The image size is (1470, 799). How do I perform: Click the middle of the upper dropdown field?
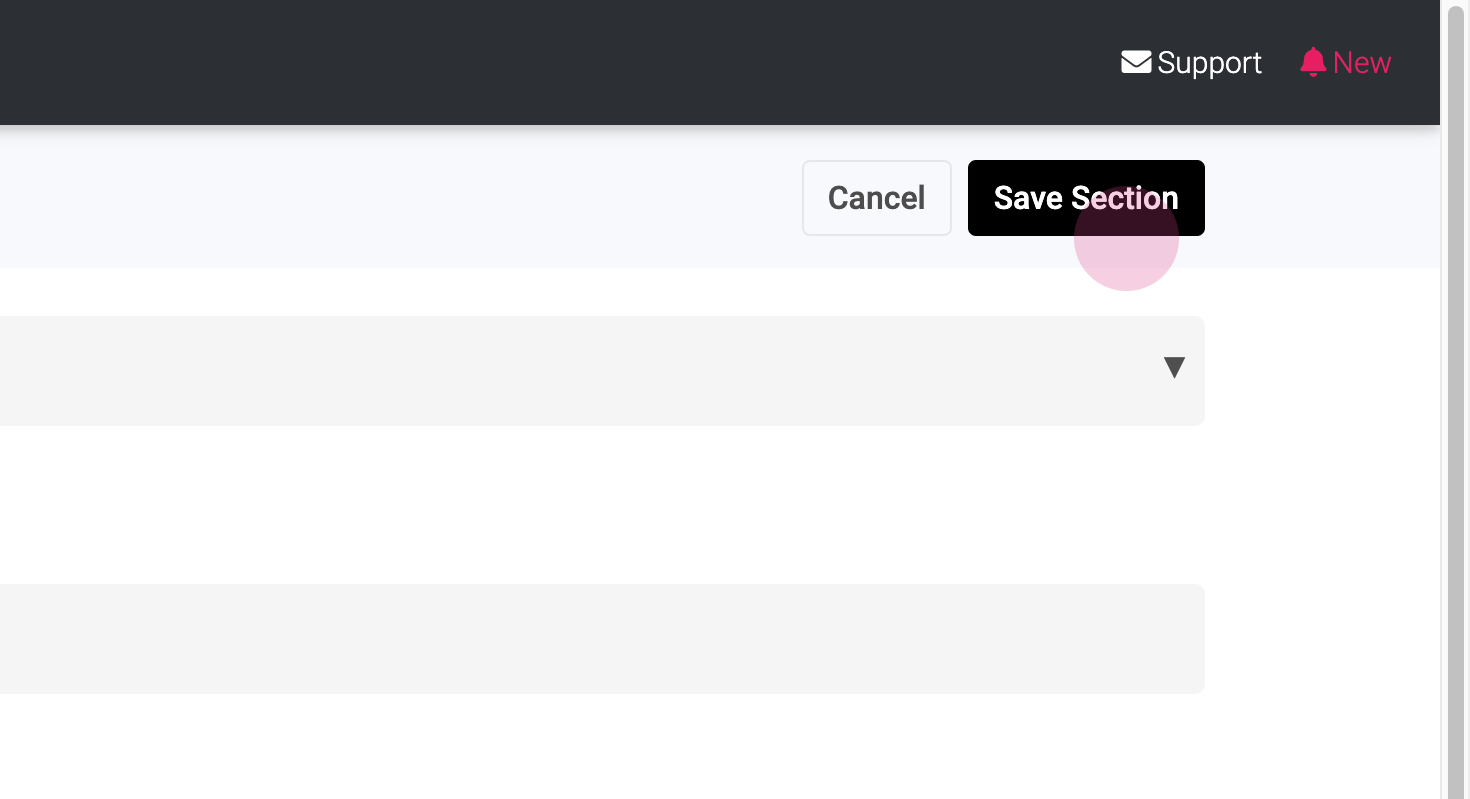(x=600, y=371)
